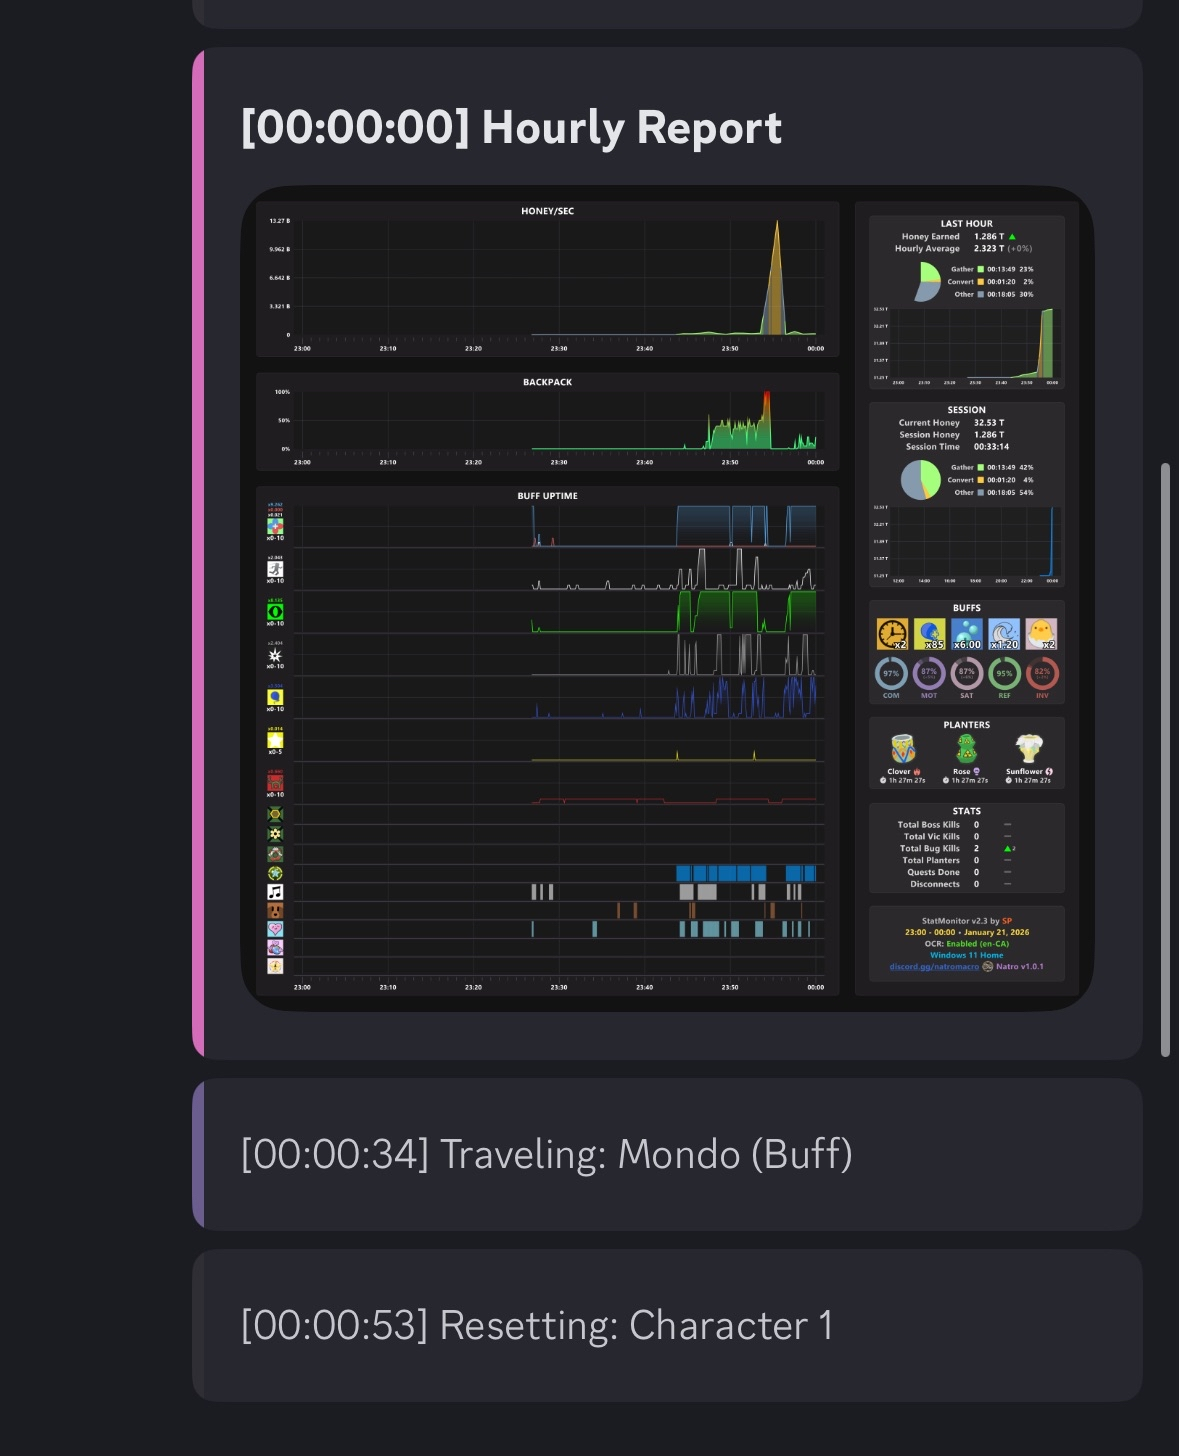Click the BUFF UPTIME chart title
This screenshot has height=1456, width=1179.
(547, 496)
